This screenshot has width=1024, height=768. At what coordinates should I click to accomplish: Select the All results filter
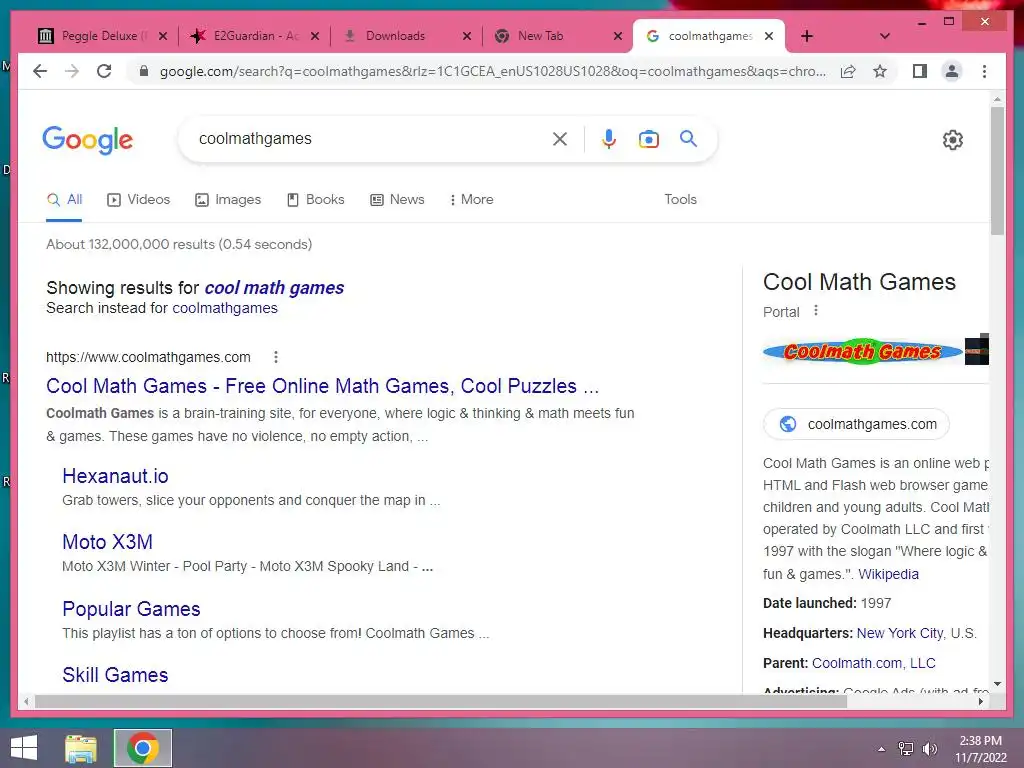(x=64, y=200)
